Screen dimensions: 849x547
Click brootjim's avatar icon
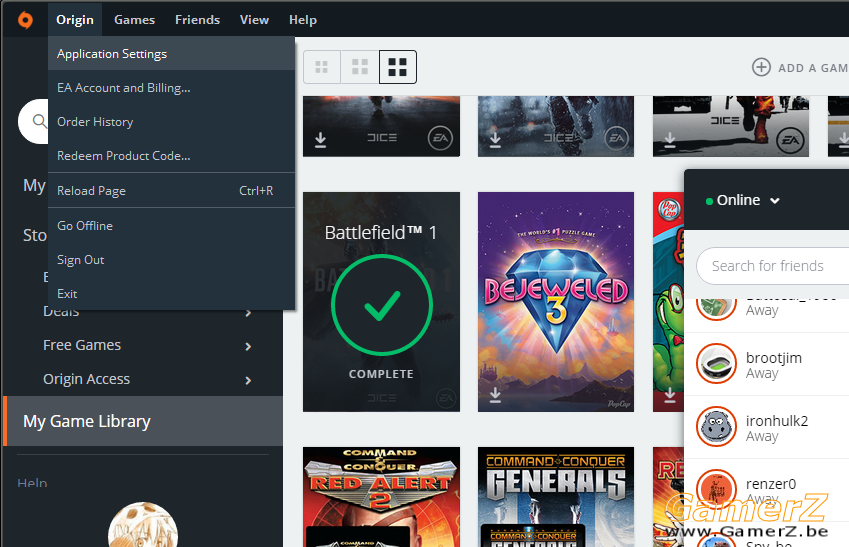coord(716,364)
